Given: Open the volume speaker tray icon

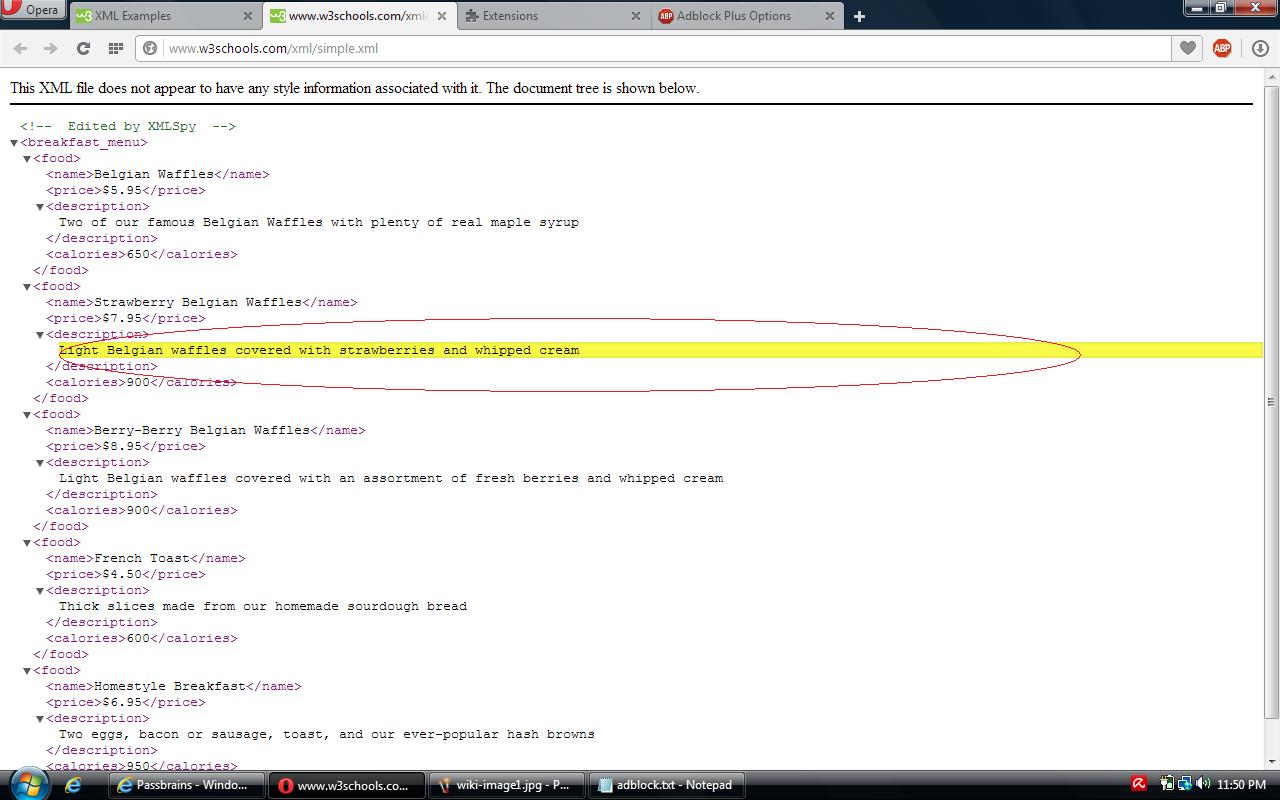Looking at the screenshot, I should [x=1201, y=784].
